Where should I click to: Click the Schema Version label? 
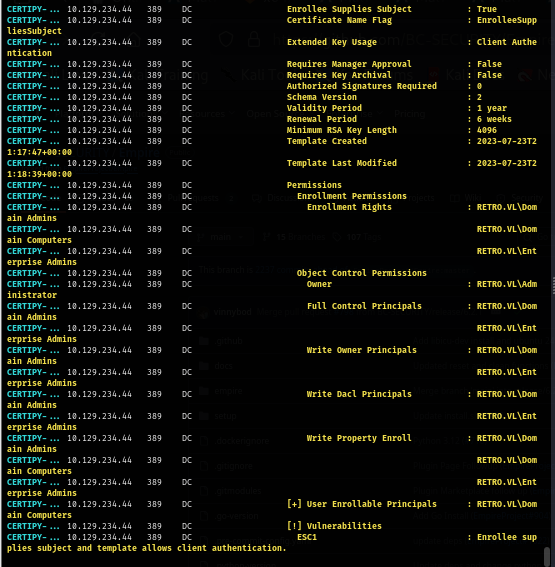point(322,97)
